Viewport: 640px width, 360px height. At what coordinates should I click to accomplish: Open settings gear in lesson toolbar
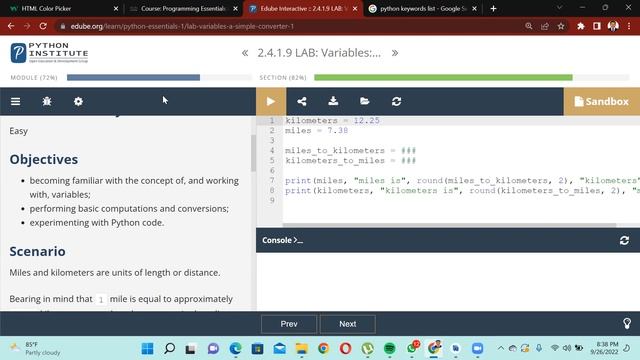point(78,101)
